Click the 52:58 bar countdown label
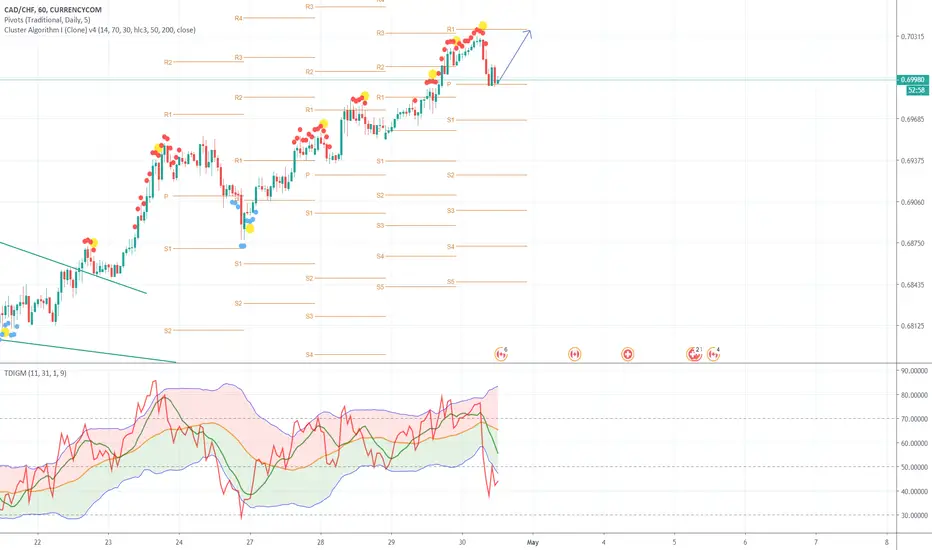Screen dimensions: 932x550 [917, 90]
